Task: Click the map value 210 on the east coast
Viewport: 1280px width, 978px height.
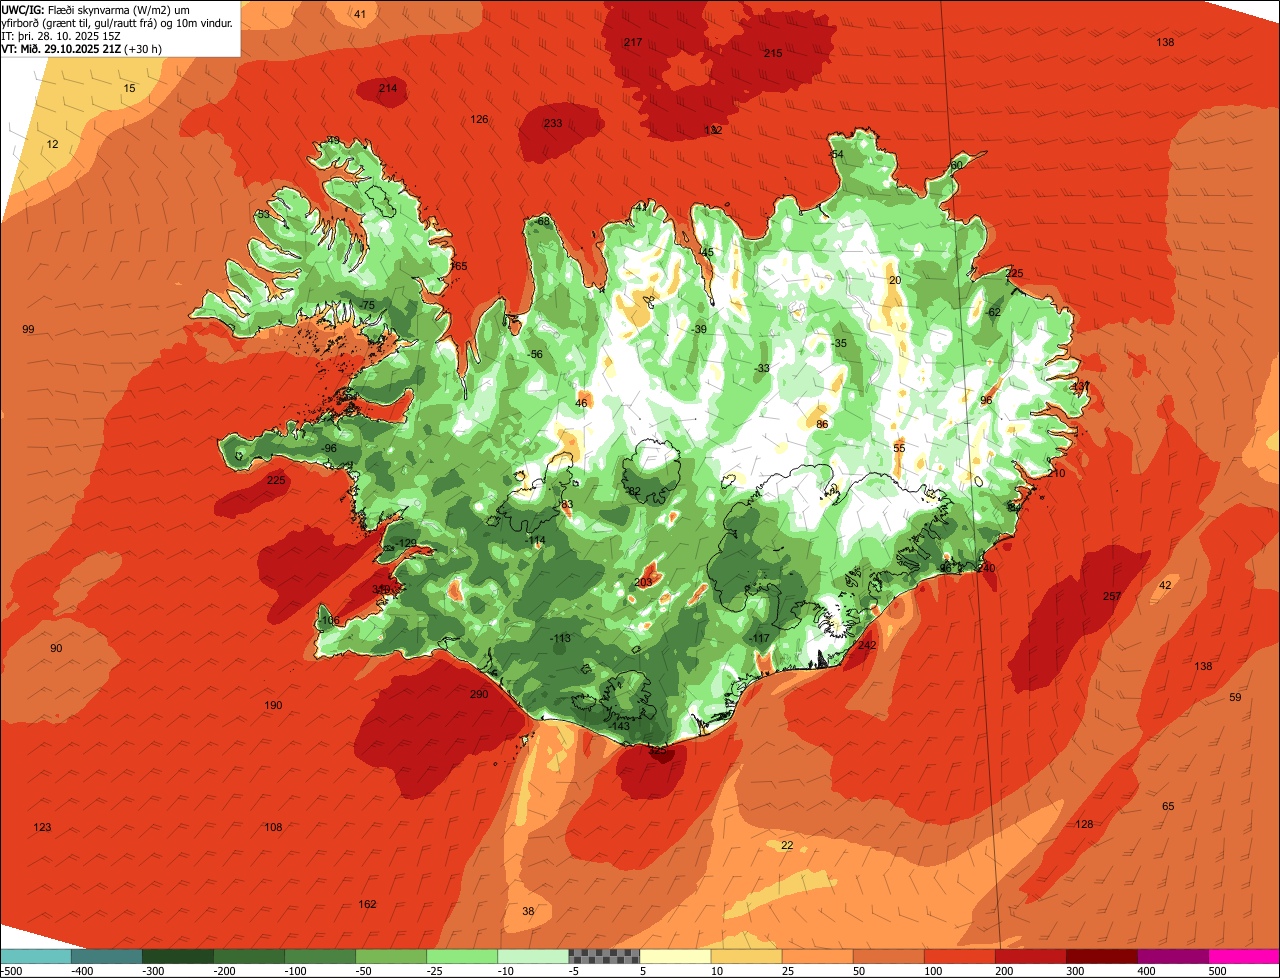Action: pyautogui.click(x=1057, y=473)
